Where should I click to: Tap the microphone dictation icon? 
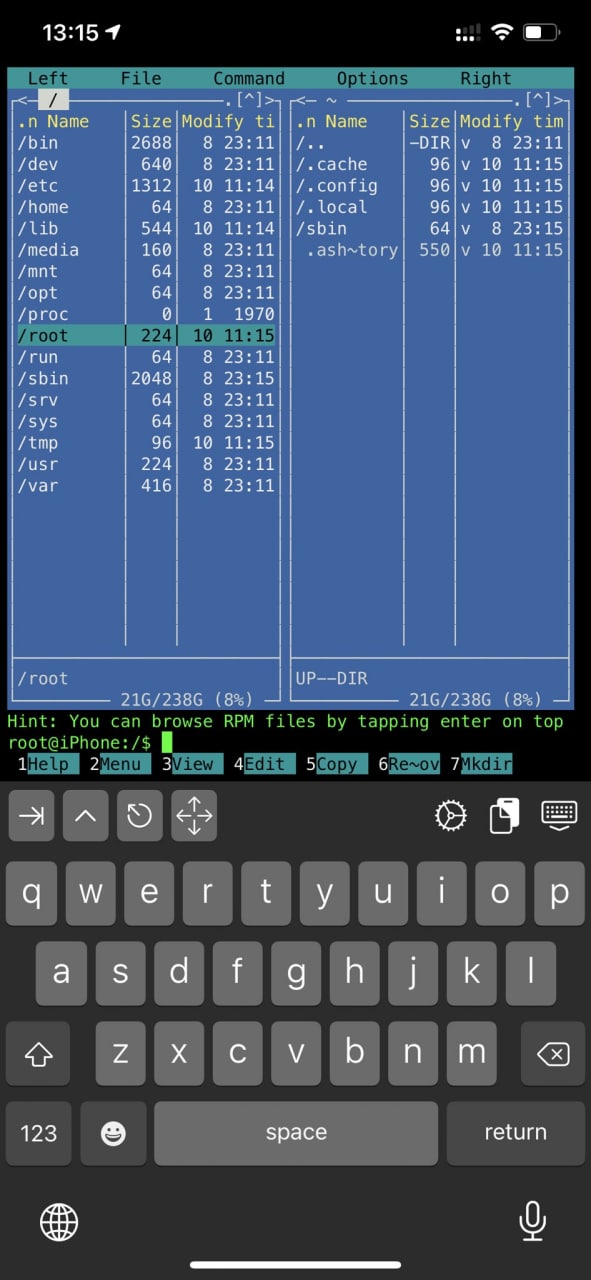[x=532, y=1221]
